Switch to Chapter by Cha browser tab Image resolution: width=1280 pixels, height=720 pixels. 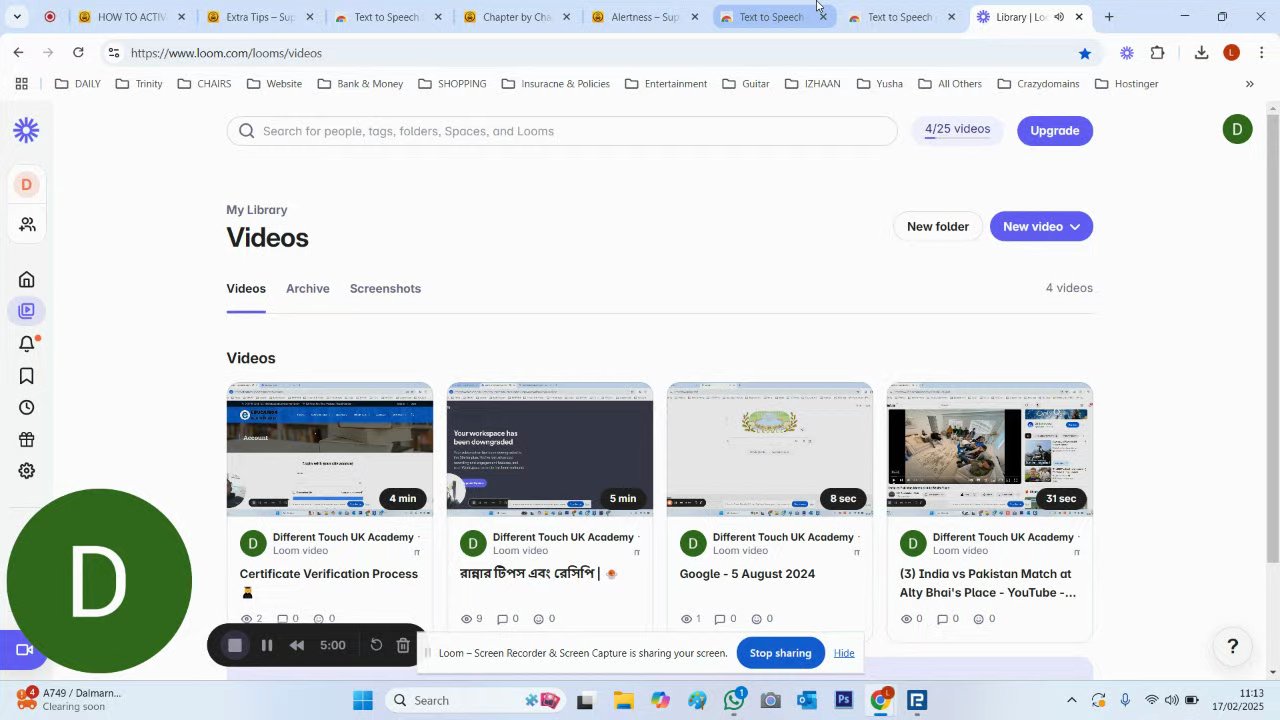[x=516, y=17]
